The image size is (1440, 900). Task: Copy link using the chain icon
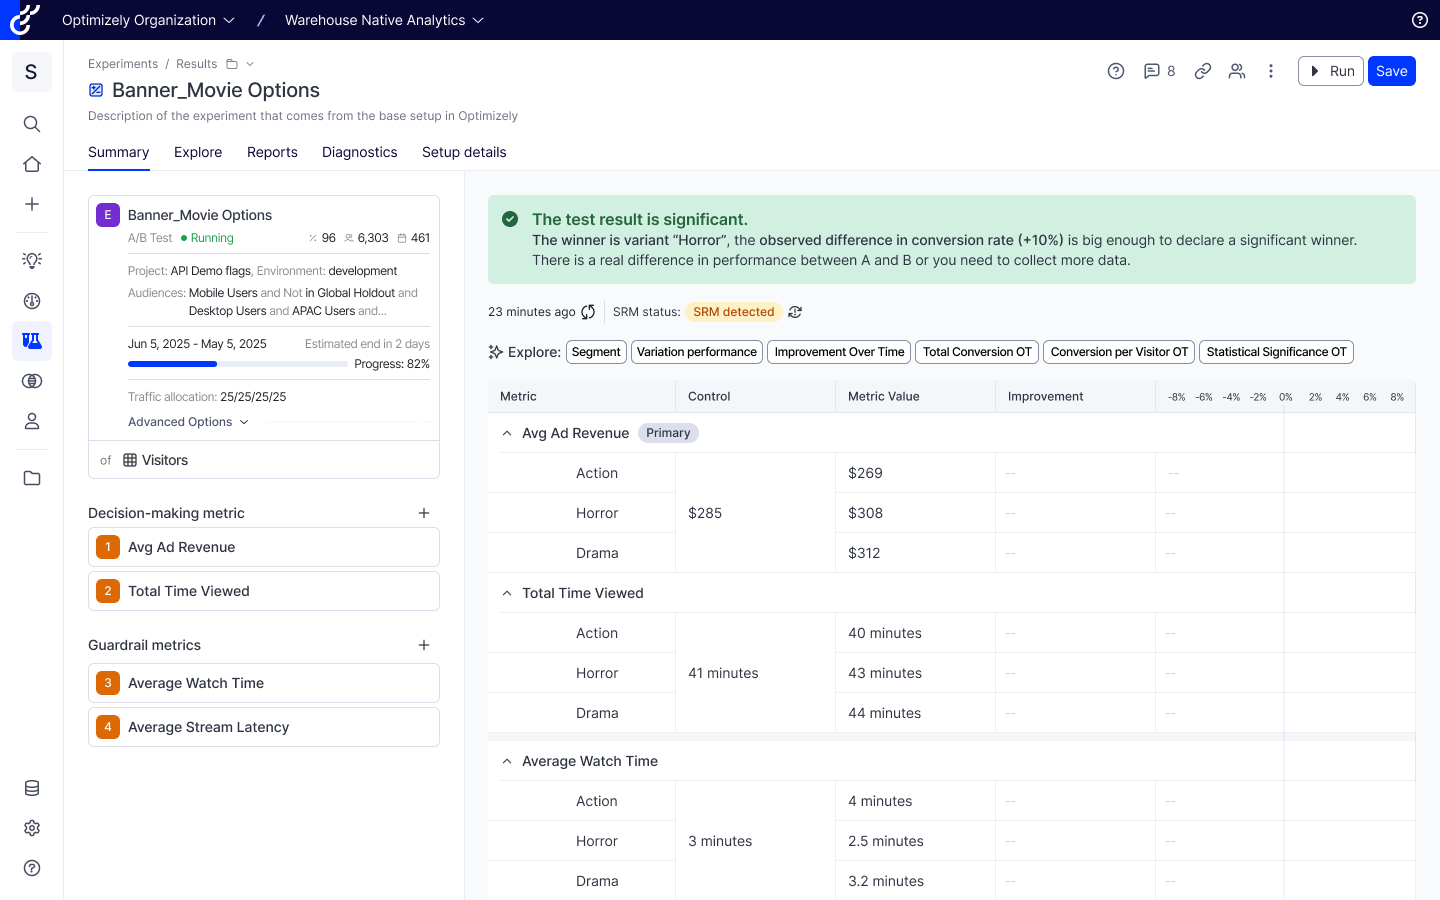click(1203, 71)
